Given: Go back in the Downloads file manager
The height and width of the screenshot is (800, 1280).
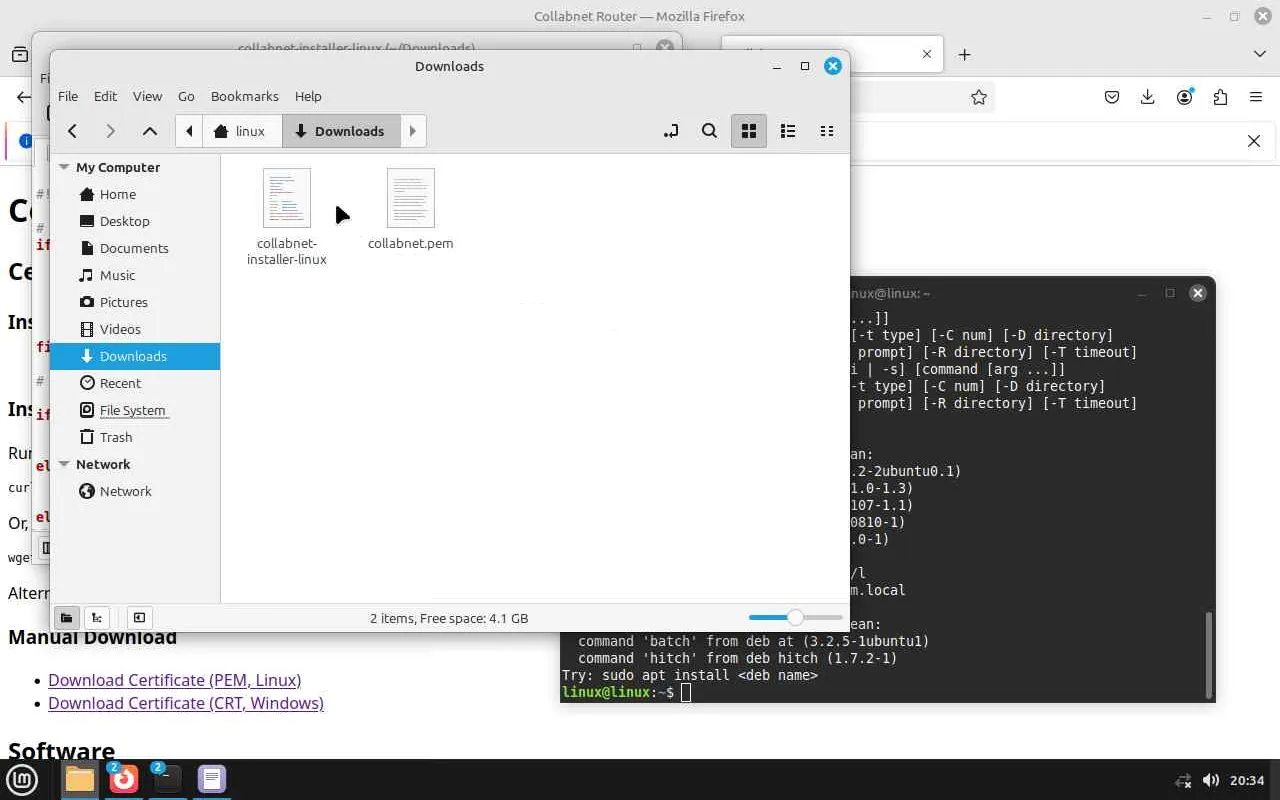Looking at the screenshot, I should click(72, 131).
